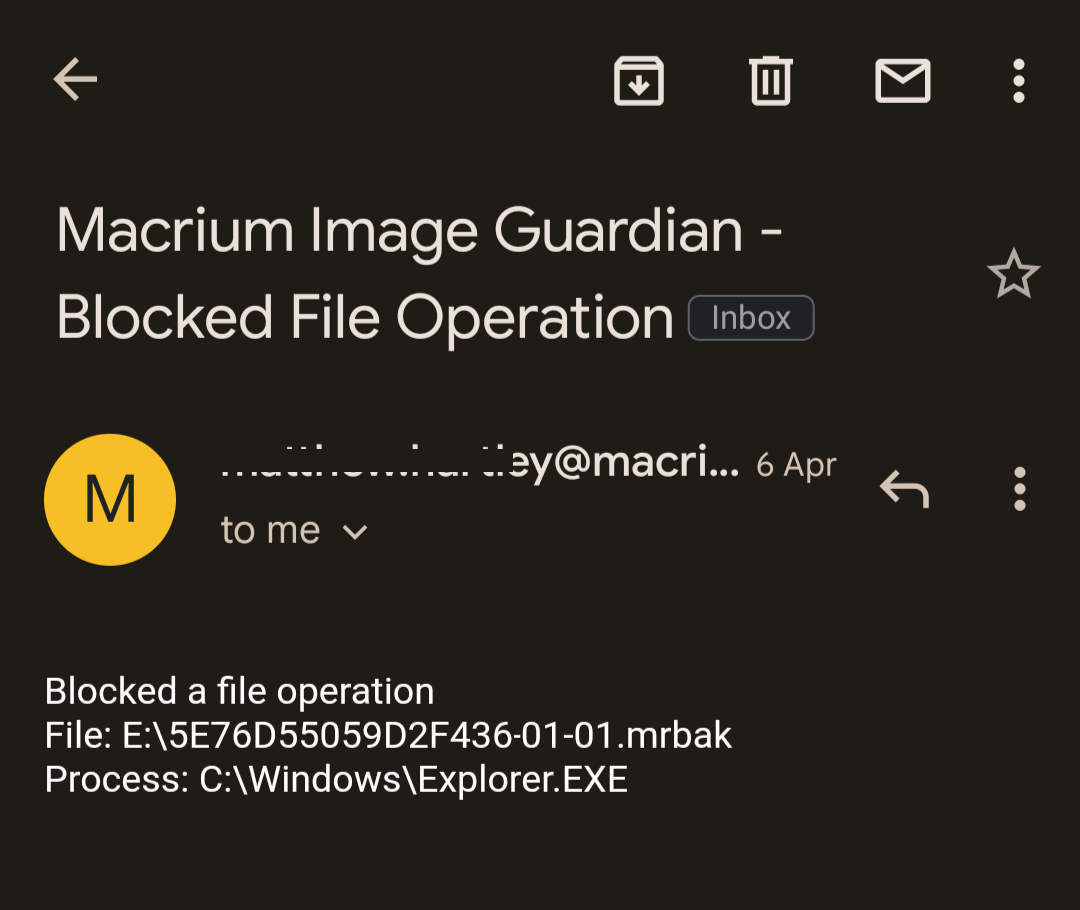Star the Macrium Image Guardian email

click(x=1014, y=272)
